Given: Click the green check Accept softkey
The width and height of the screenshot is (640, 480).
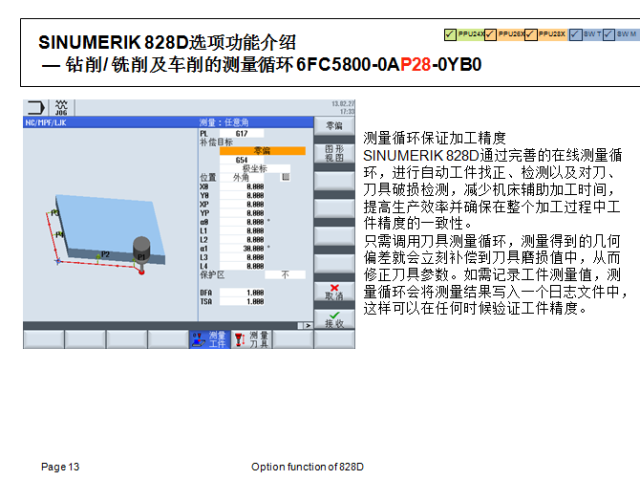Looking at the screenshot, I should [334, 319].
